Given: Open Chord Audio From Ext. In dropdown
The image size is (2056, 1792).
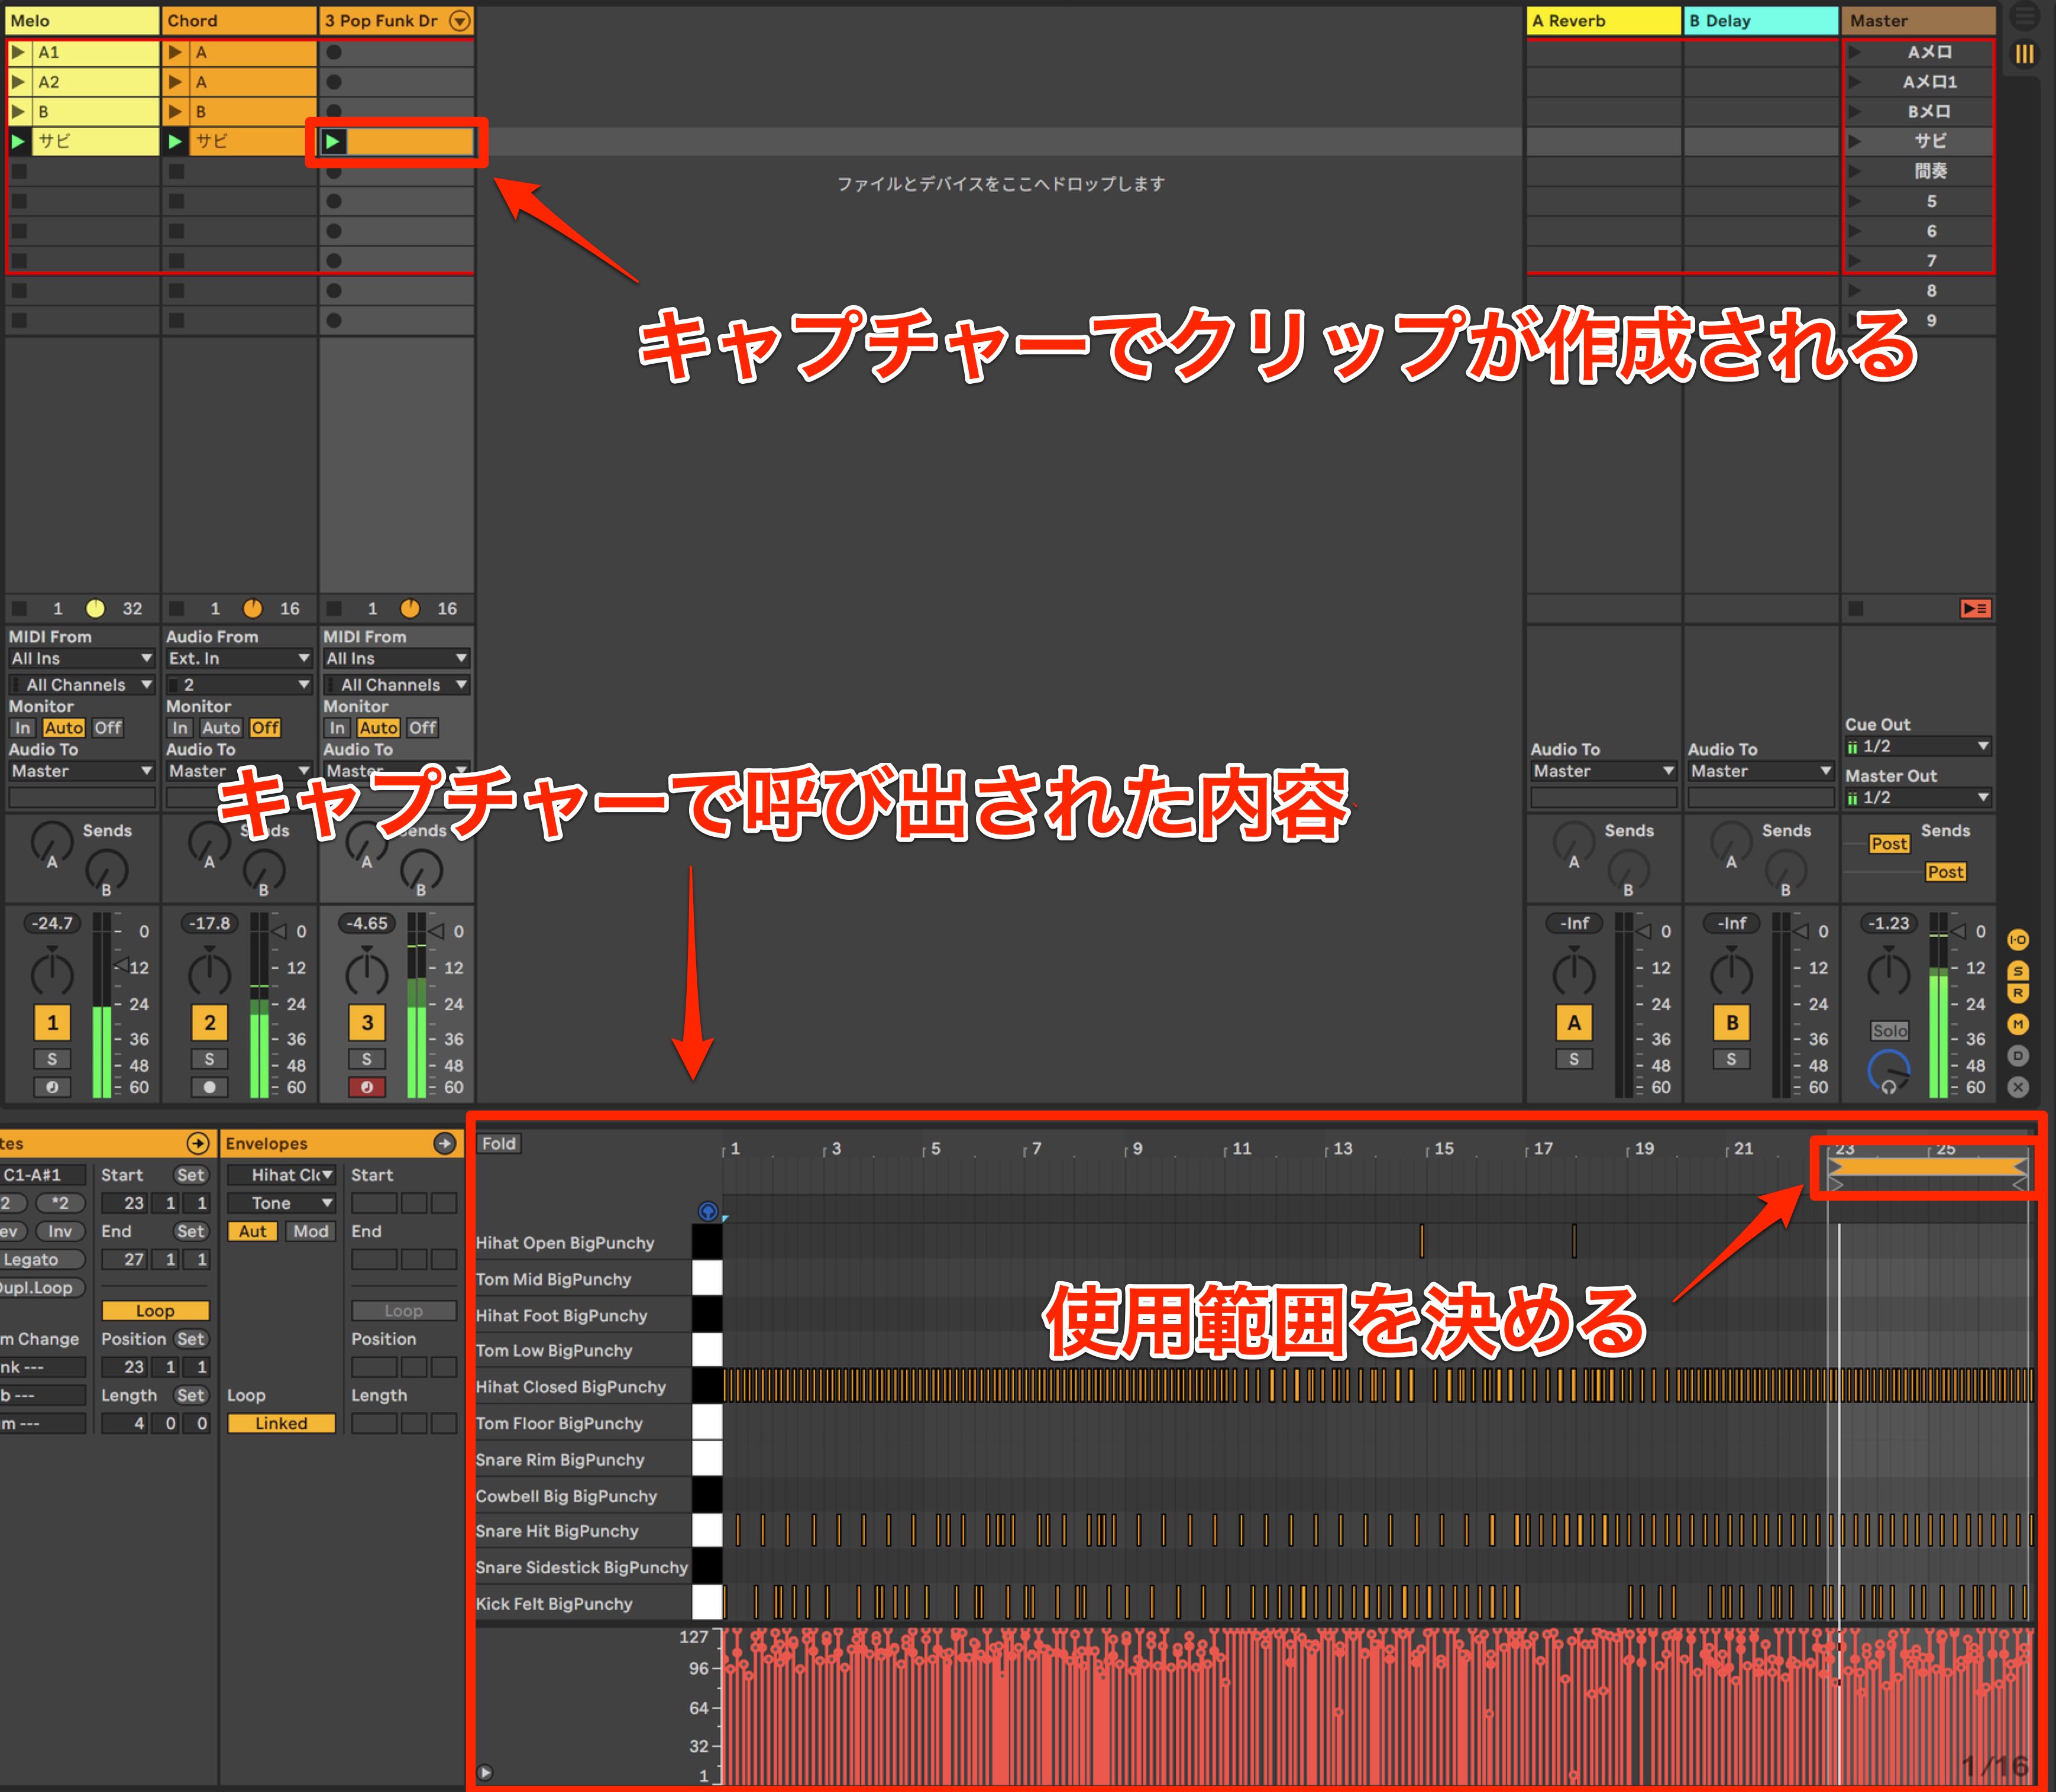Looking at the screenshot, I should (238, 658).
